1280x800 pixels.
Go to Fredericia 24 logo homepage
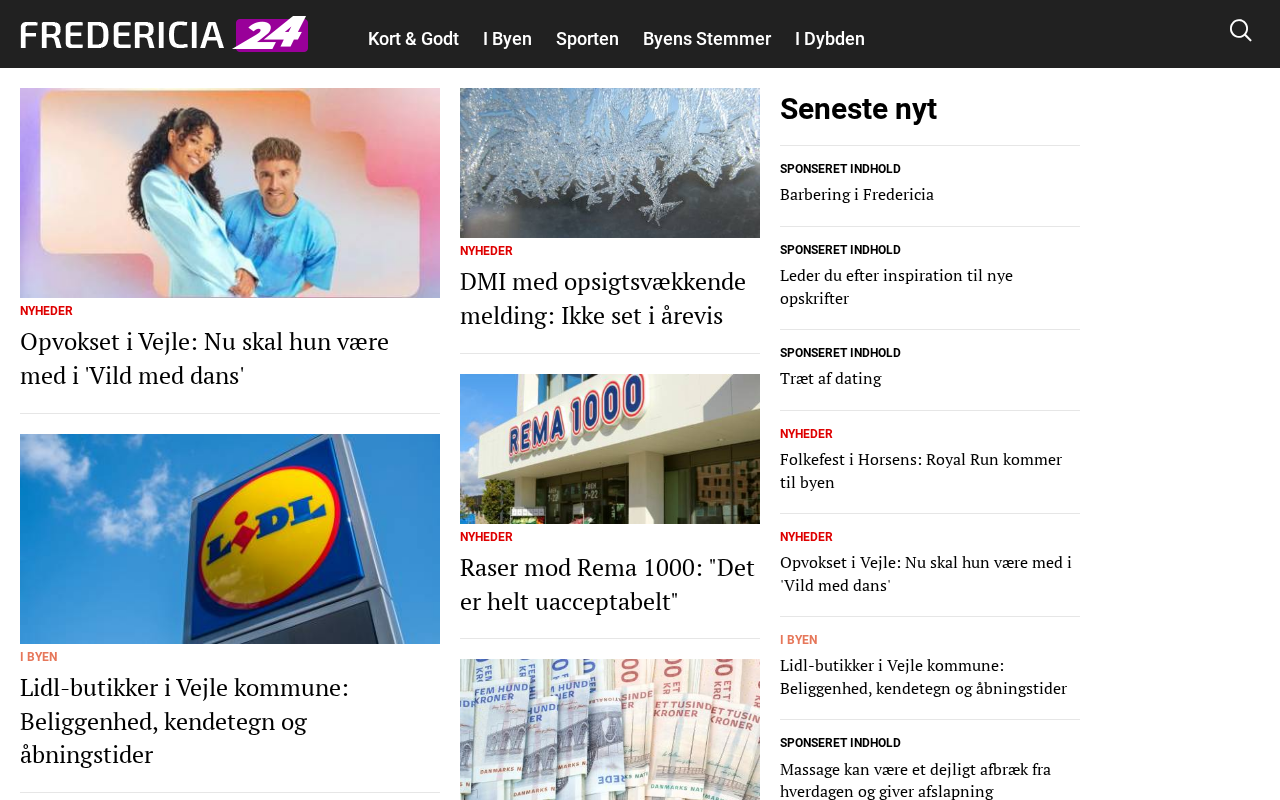tap(164, 34)
